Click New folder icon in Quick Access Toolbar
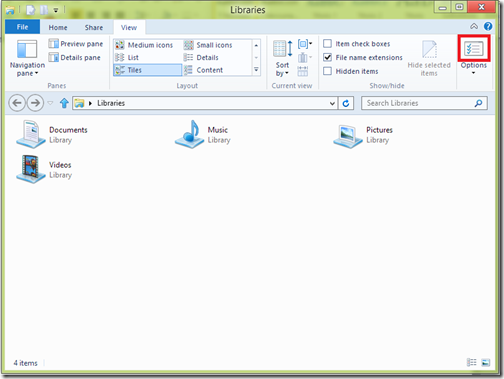 coord(44,10)
